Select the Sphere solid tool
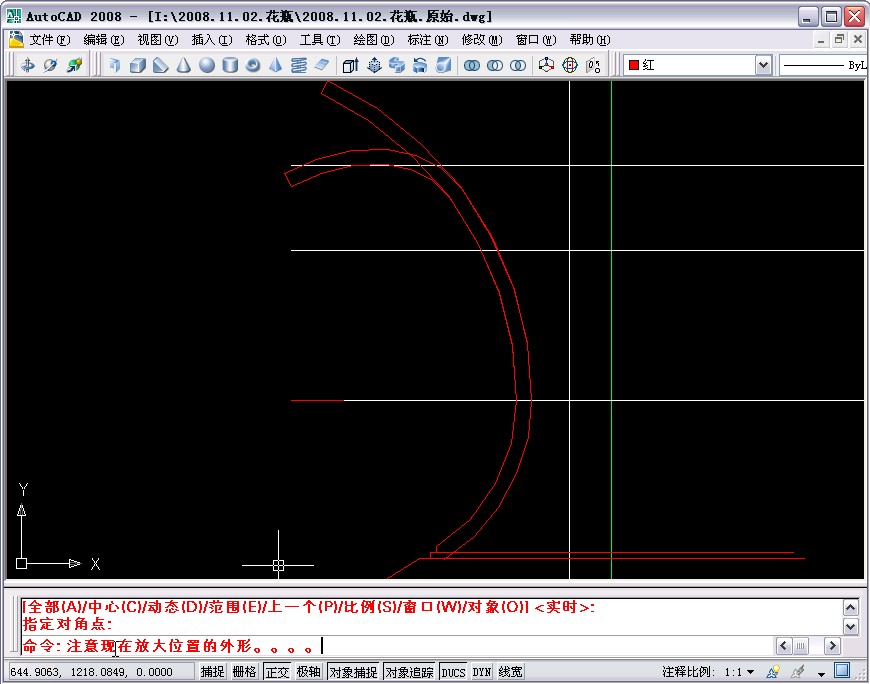 click(207, 65)
